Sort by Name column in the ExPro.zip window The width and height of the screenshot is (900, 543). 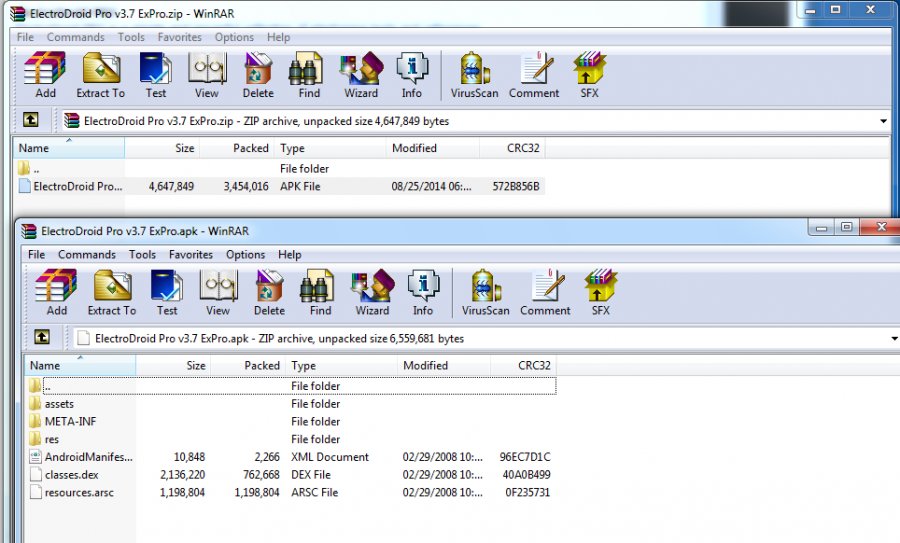(x=68, y=148)
